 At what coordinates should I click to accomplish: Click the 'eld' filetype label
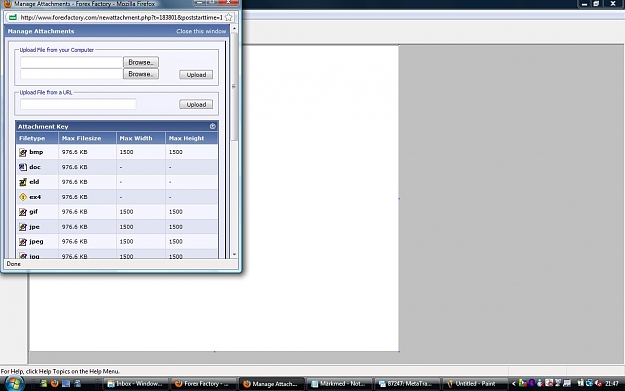[34, 182]
